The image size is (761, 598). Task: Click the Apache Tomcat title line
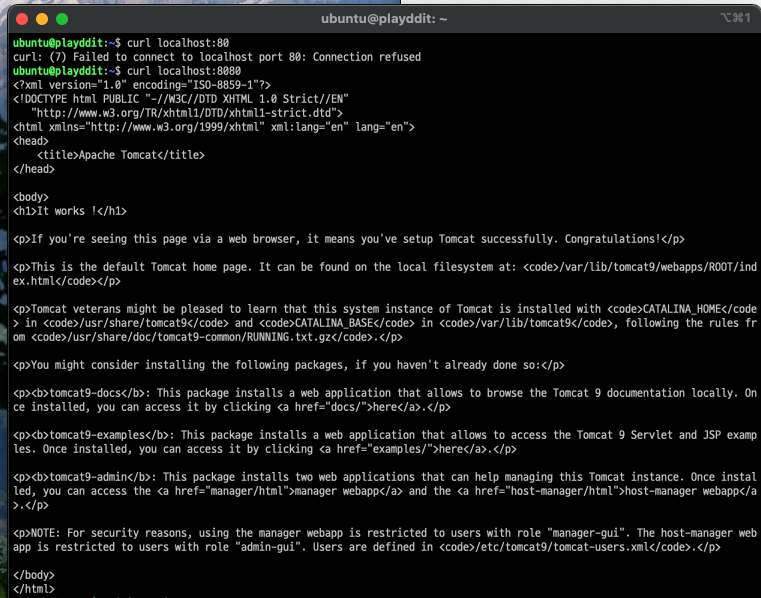[121, 155]
